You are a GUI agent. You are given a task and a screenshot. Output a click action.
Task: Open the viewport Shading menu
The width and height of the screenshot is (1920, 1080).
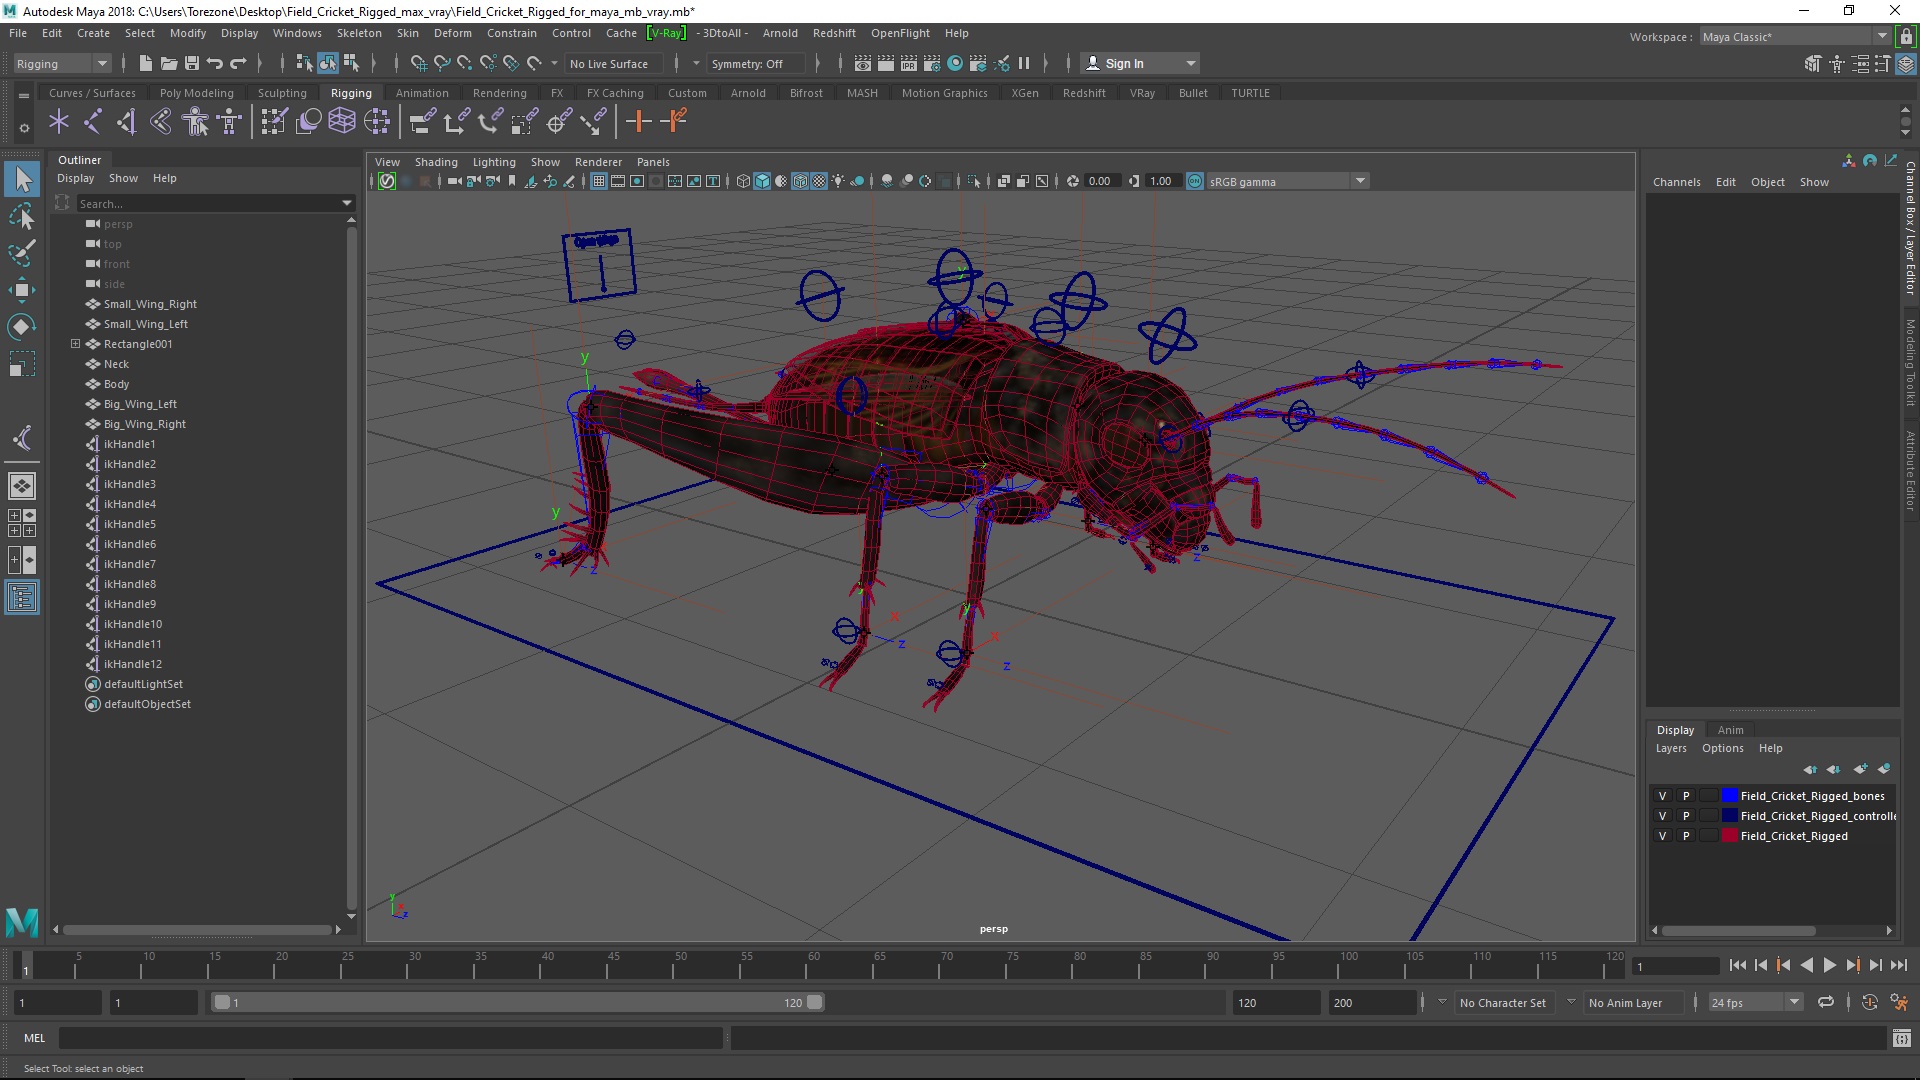pos(436,162)
